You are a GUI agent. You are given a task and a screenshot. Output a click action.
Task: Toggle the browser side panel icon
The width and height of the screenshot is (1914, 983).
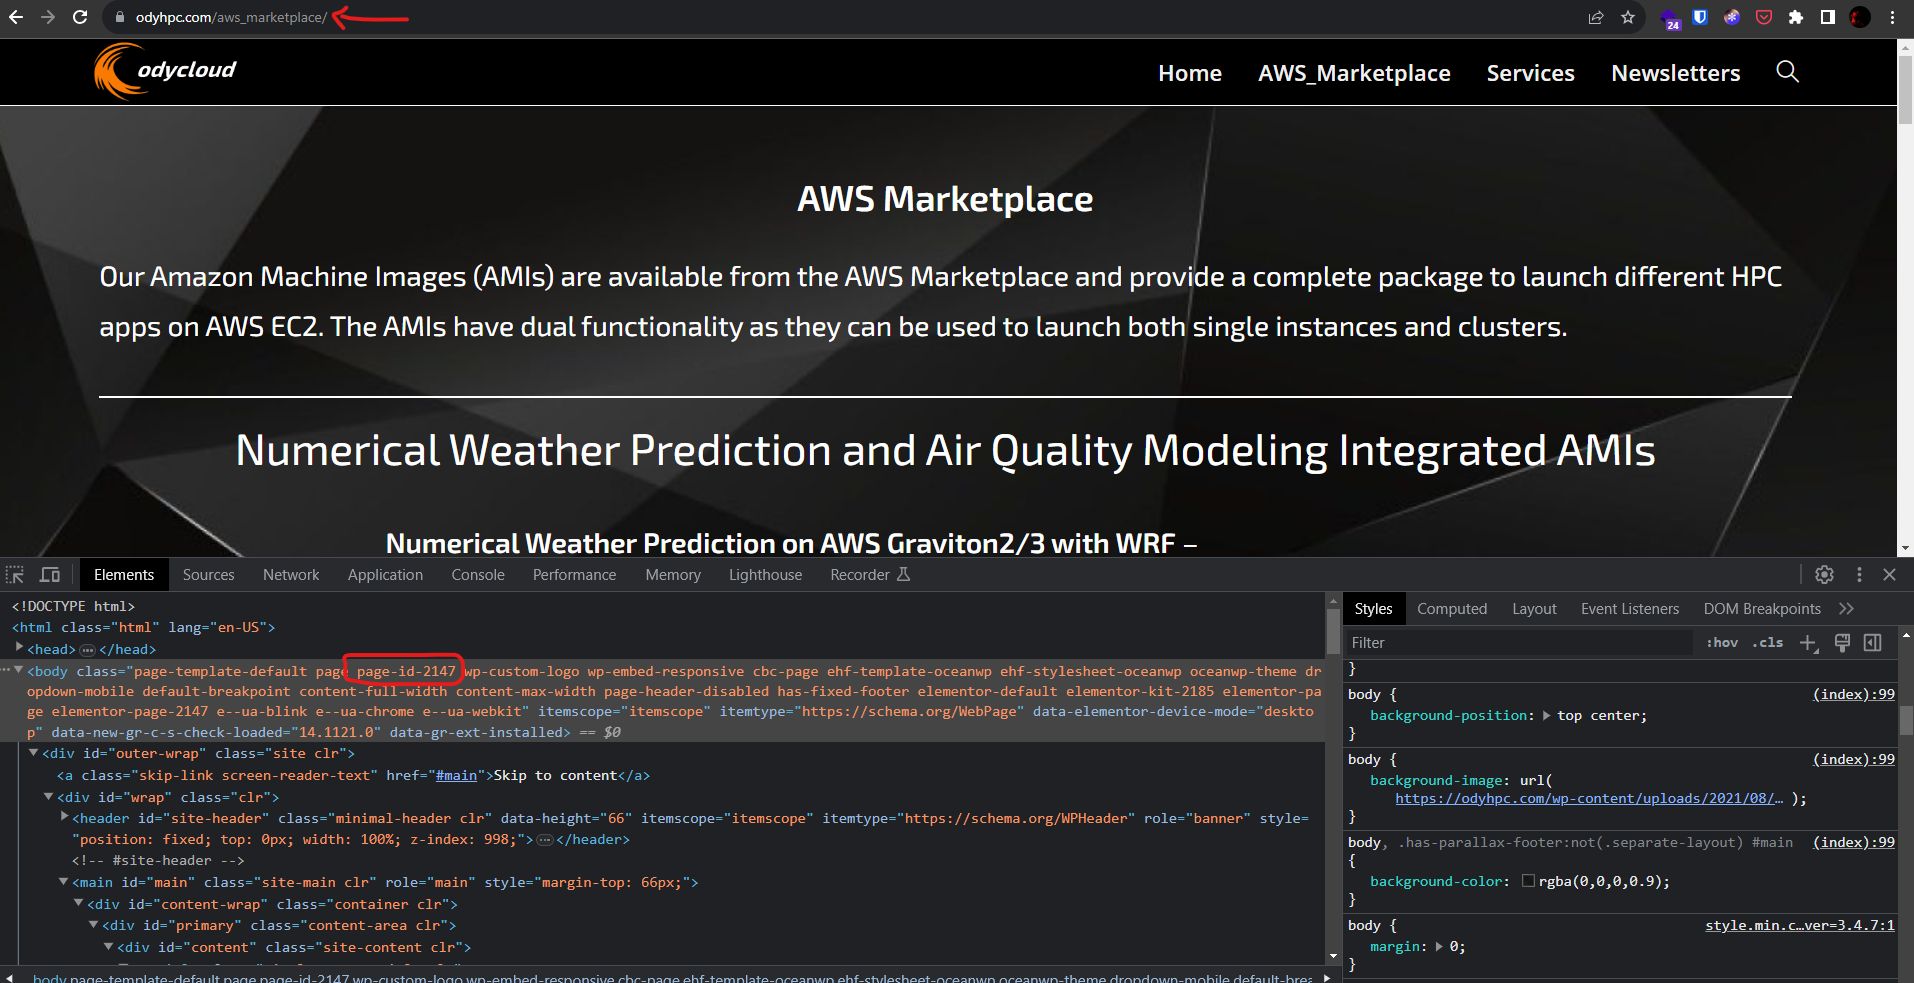[1828, 17]
